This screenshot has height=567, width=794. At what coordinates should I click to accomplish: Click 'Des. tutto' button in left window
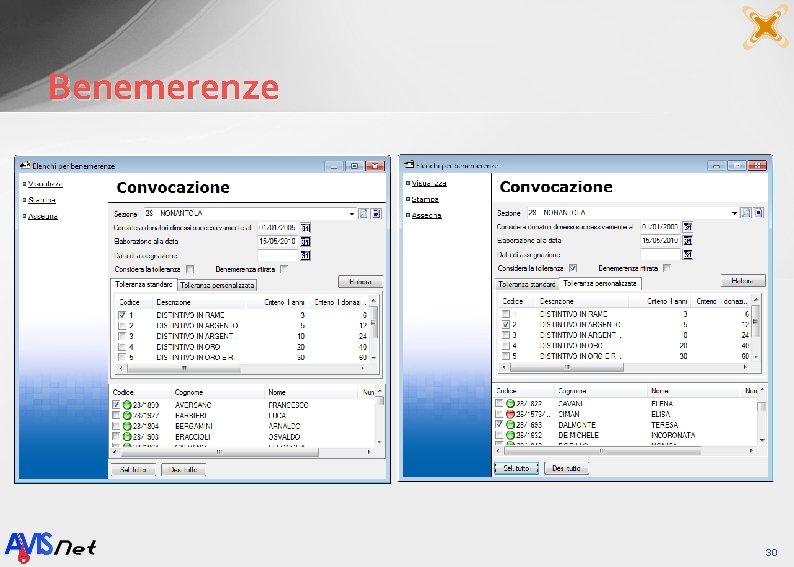183,470
